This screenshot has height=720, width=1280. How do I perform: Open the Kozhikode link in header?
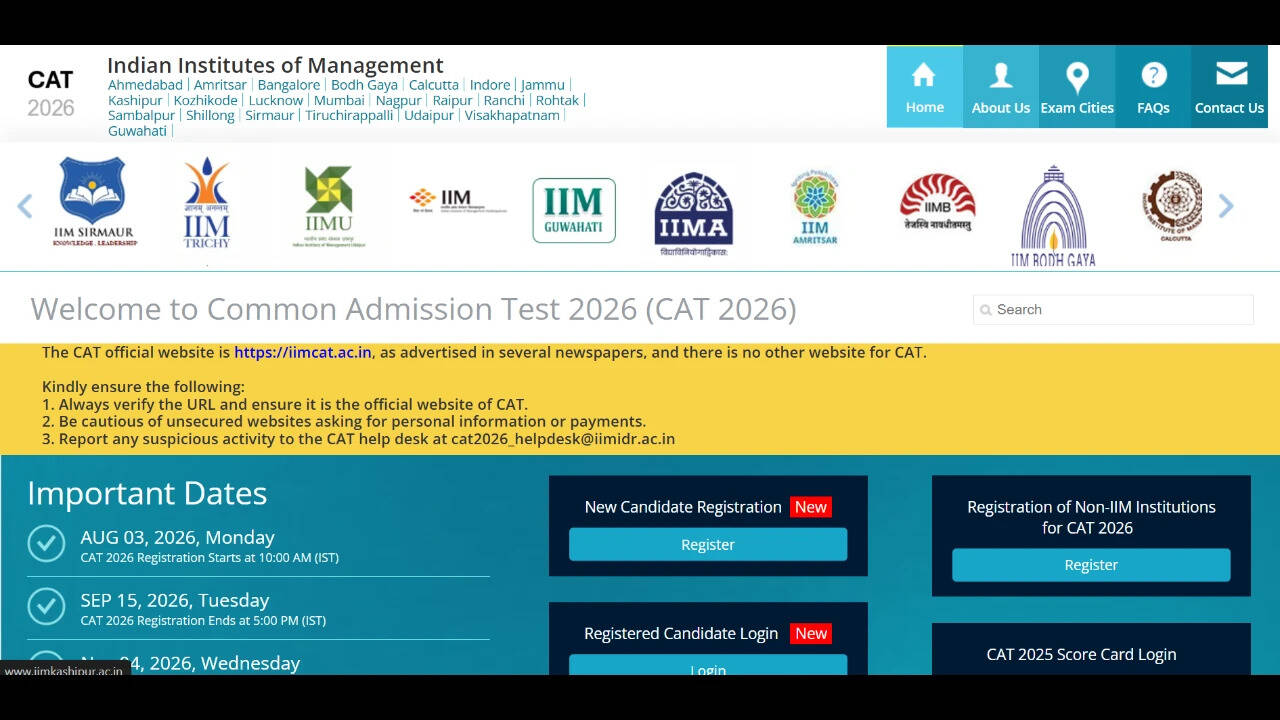click(206, 100)
